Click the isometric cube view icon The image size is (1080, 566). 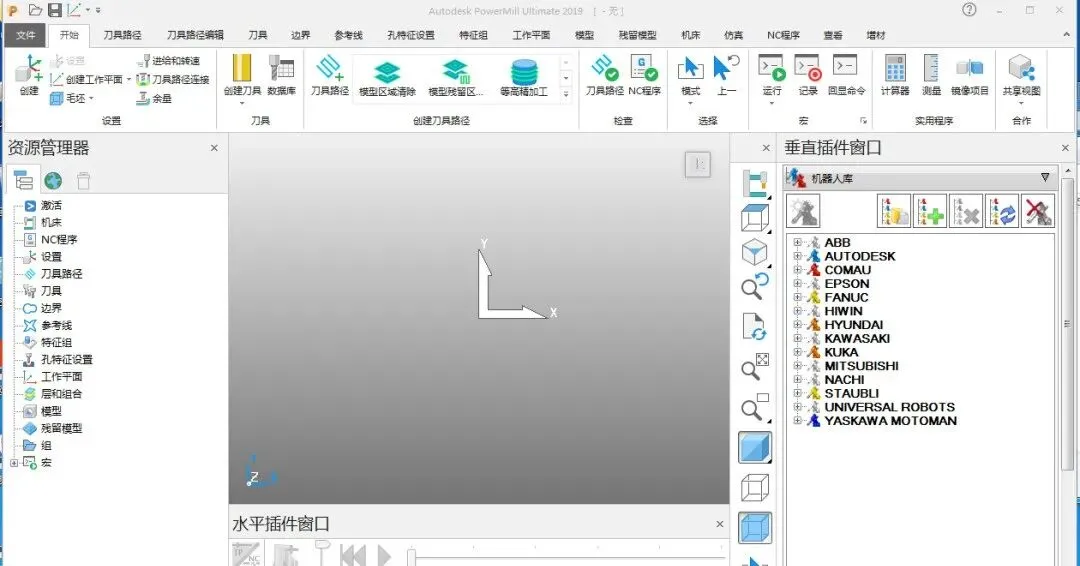coord(754,252)
